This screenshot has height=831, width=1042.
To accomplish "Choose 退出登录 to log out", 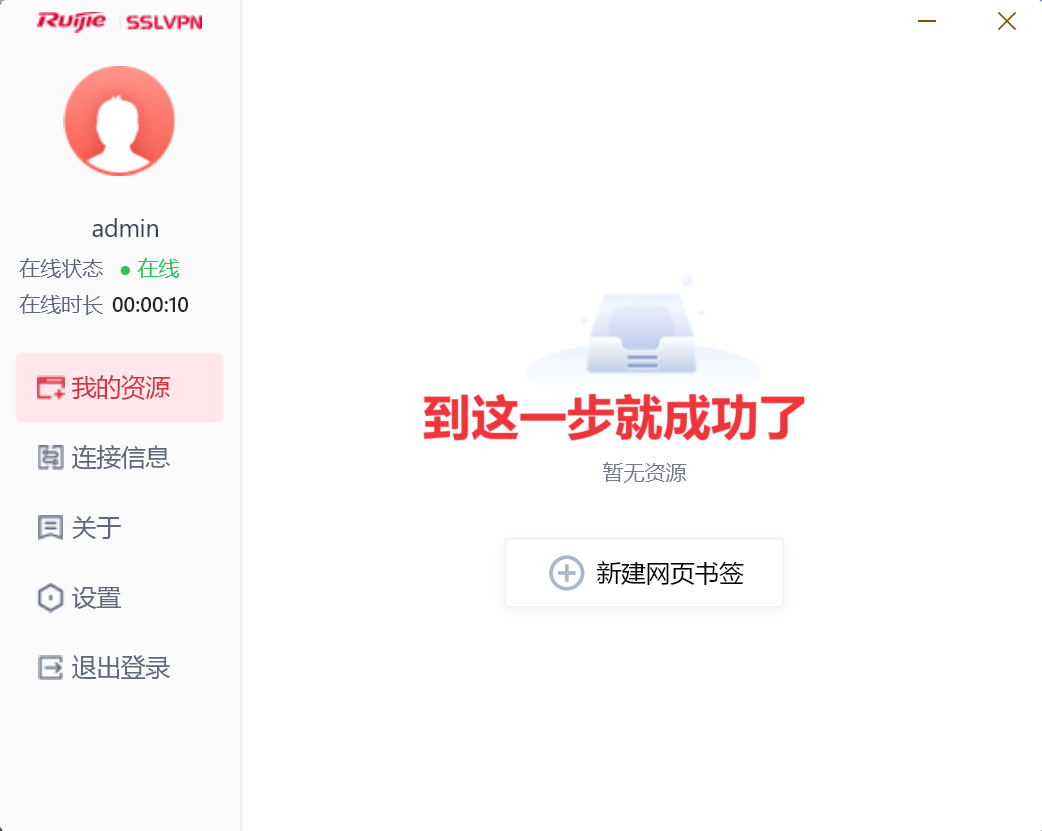I will point(119,667).
